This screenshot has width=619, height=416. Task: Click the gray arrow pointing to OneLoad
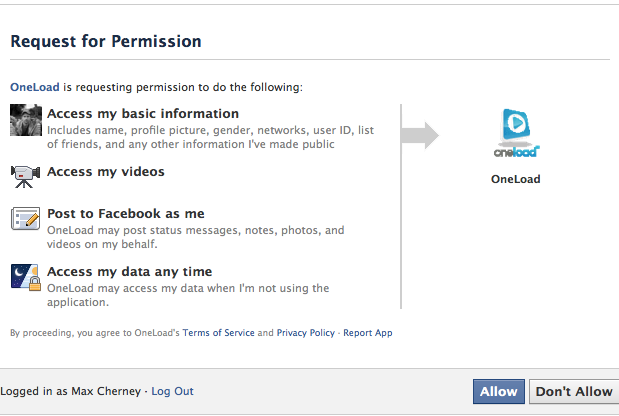(x=420, y=135)
